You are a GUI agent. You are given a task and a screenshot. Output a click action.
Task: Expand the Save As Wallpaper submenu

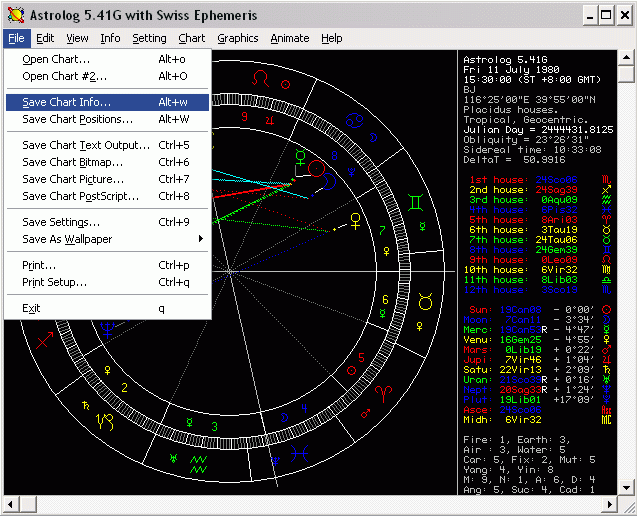click(108, 239)
